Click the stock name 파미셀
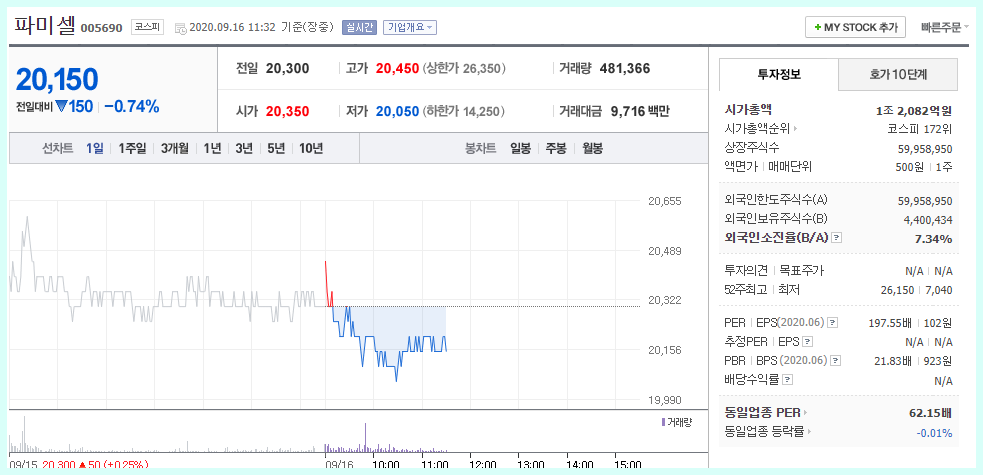 pos(44,26)
